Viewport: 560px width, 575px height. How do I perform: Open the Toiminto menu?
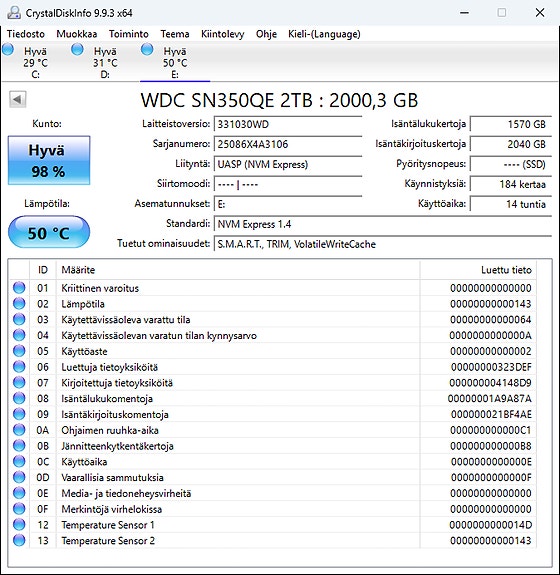129,34
